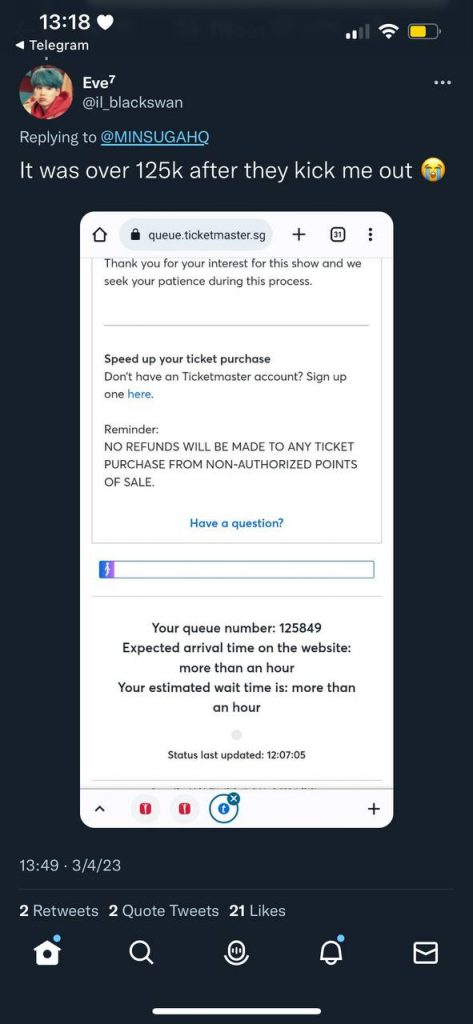Image resolution: width=473 pixels, height=1024 pixels.
Task: Tap the new tab plus icon
Action: pos(299,234)
